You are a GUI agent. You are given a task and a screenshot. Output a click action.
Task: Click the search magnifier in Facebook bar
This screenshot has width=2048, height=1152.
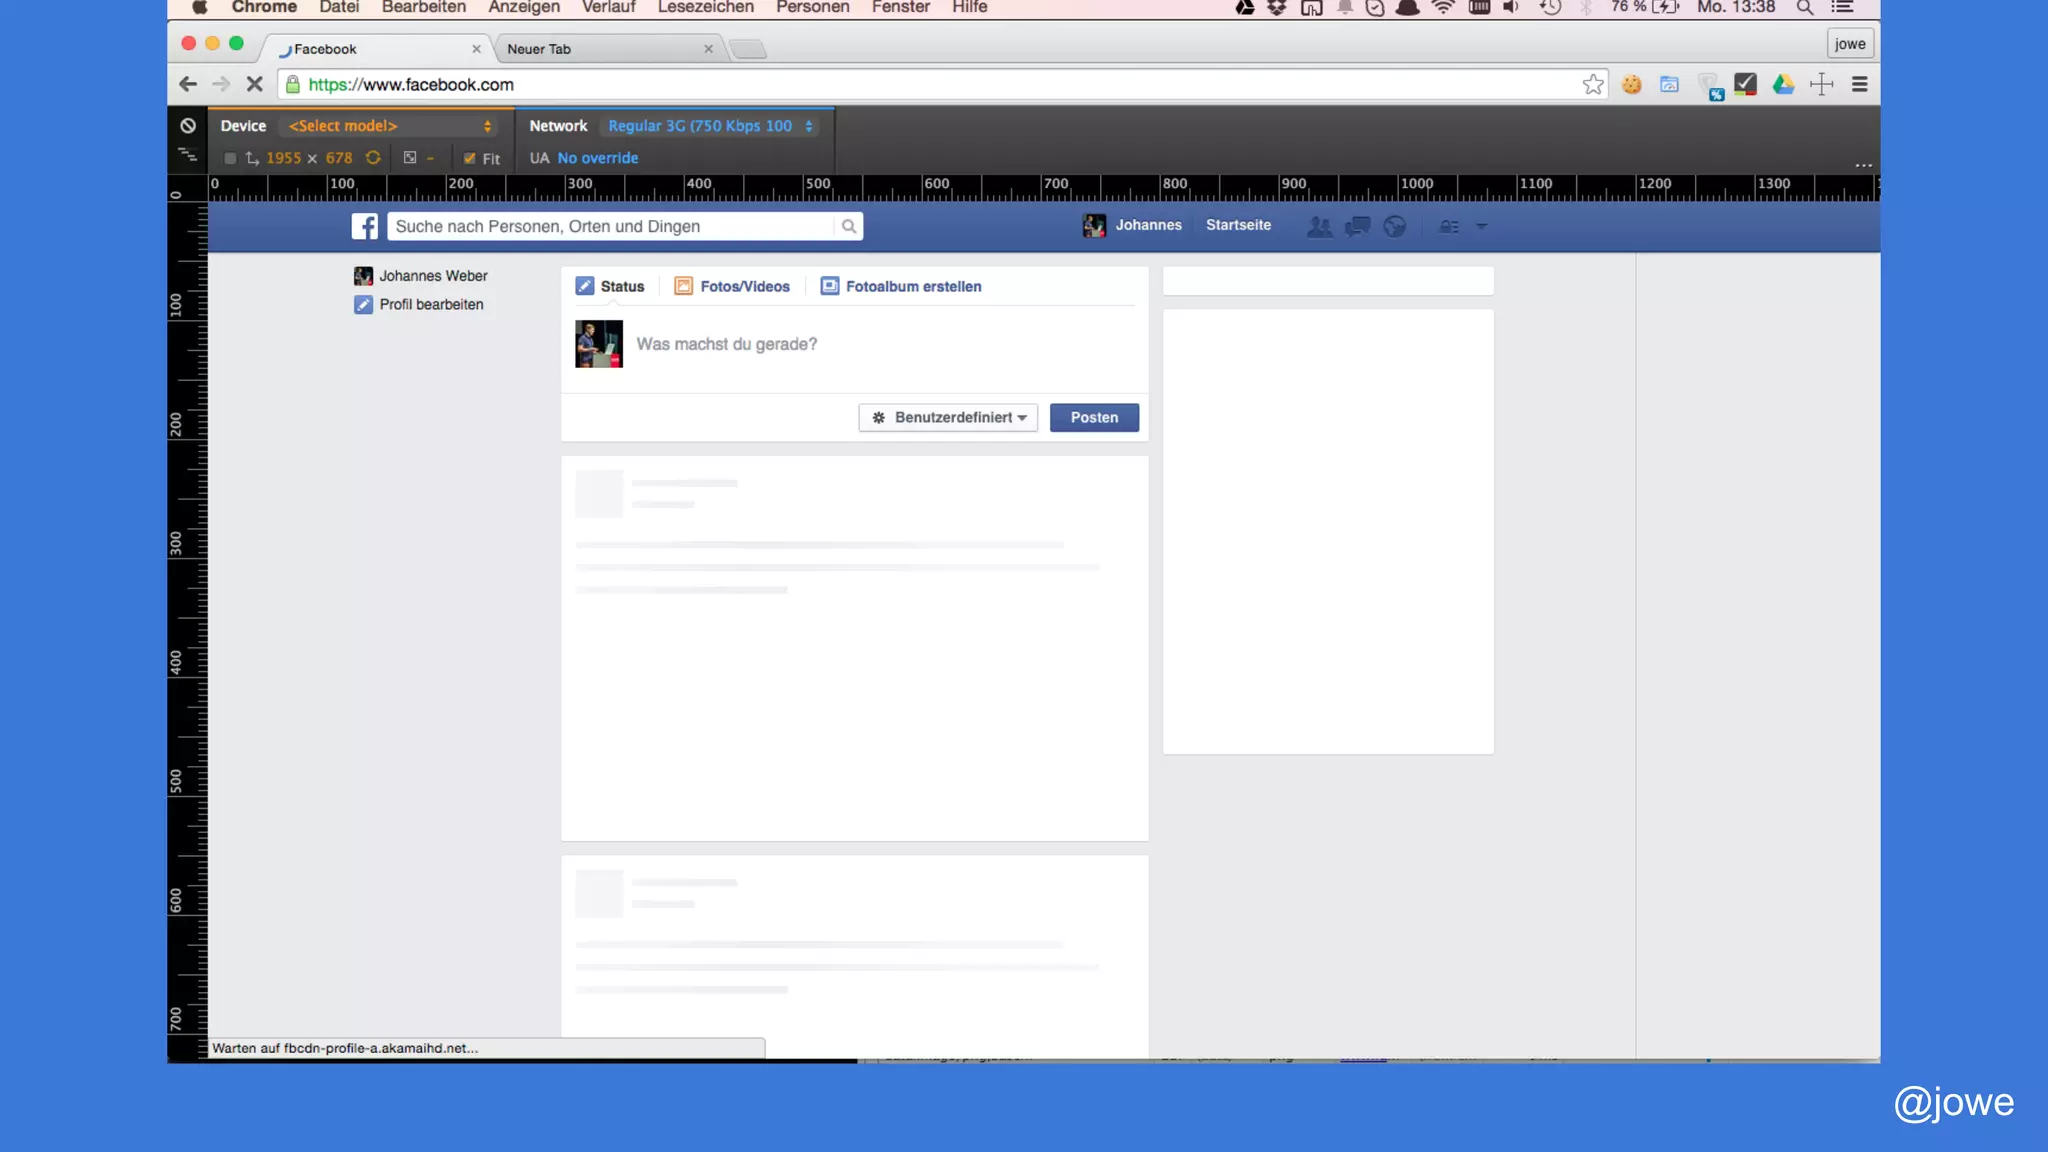(x=849, y=227)
